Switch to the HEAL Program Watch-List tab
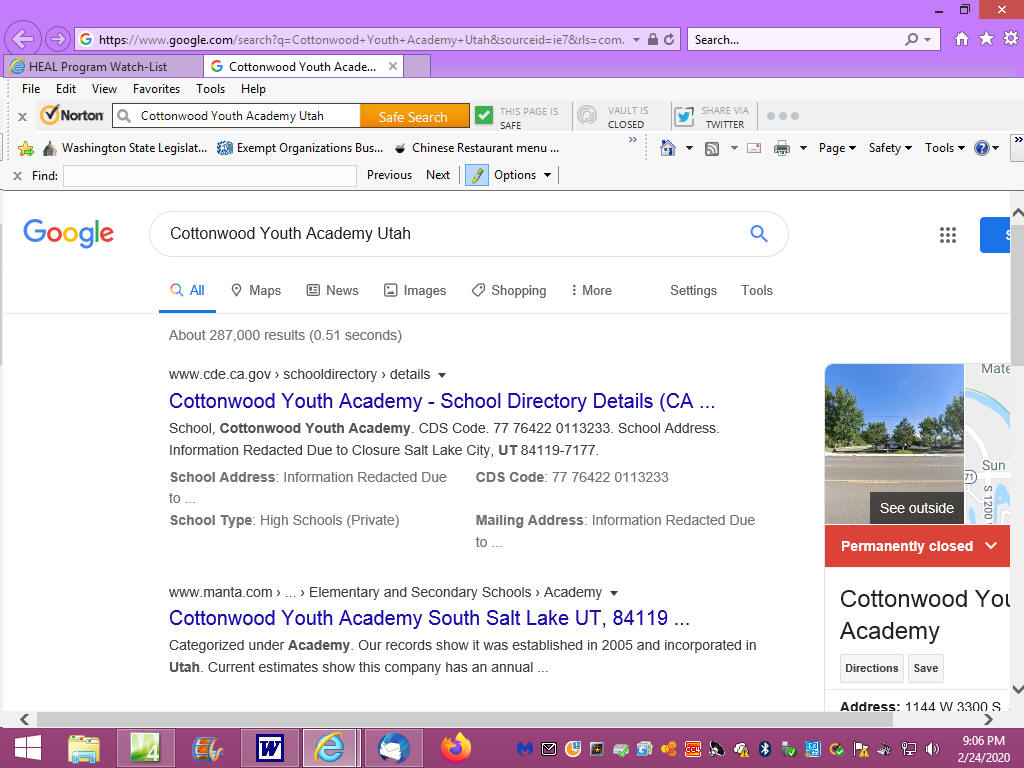The width and height of the screenshot is (1024, 768). click(x=103, y=67)
